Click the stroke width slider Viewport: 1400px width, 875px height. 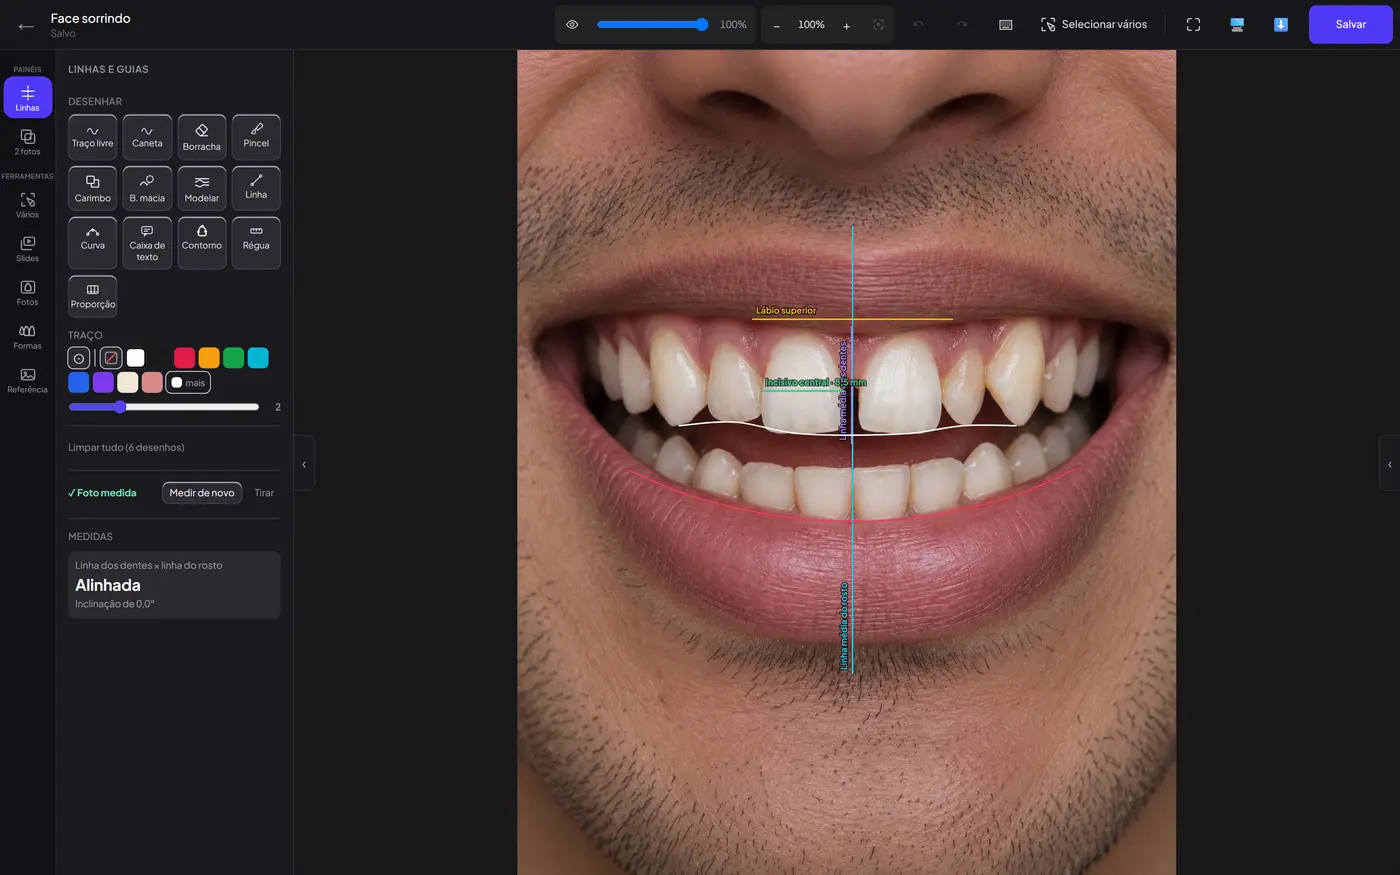coord(163,407)
